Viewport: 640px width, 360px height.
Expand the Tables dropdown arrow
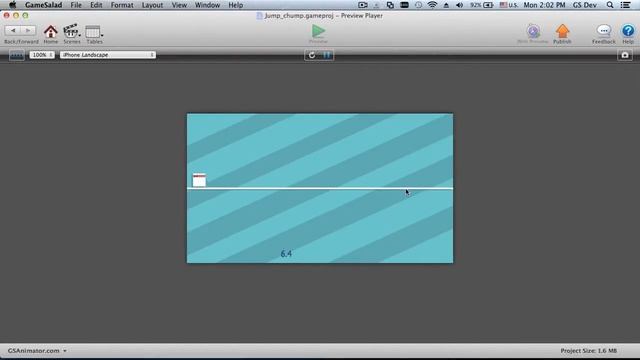102,35
